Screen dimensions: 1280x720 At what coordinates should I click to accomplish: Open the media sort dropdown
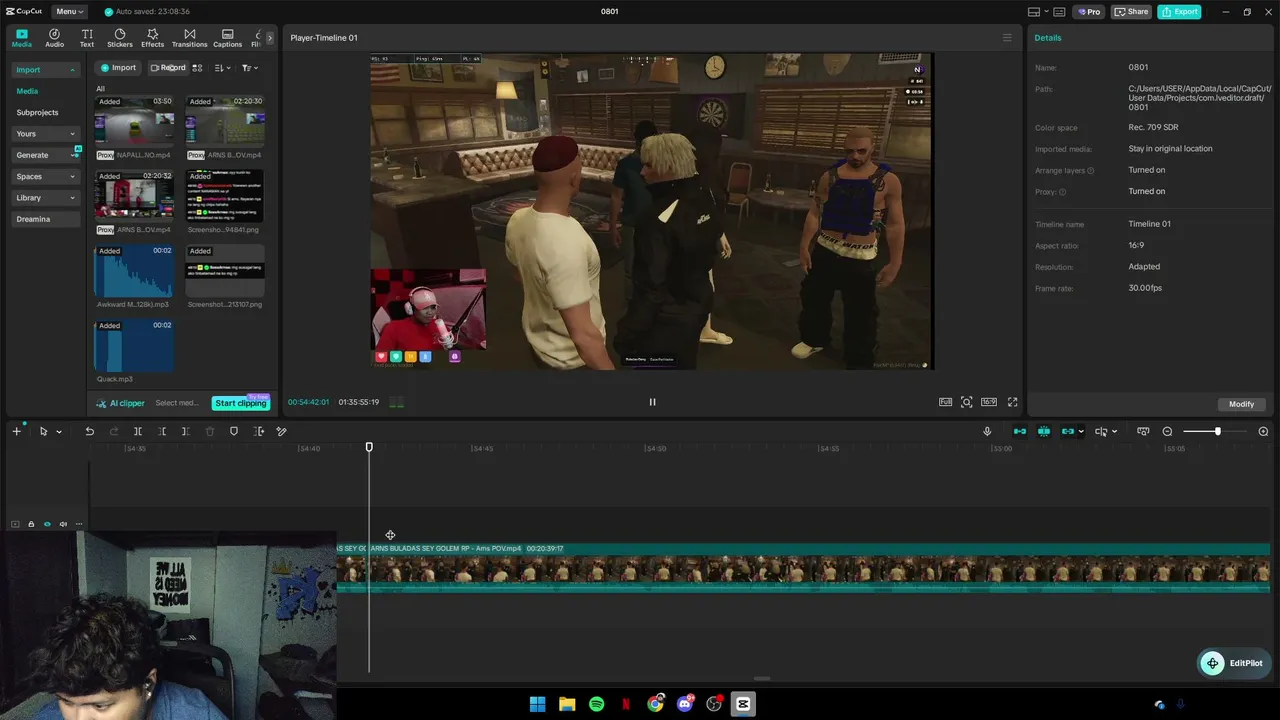[x=222, y=68]
